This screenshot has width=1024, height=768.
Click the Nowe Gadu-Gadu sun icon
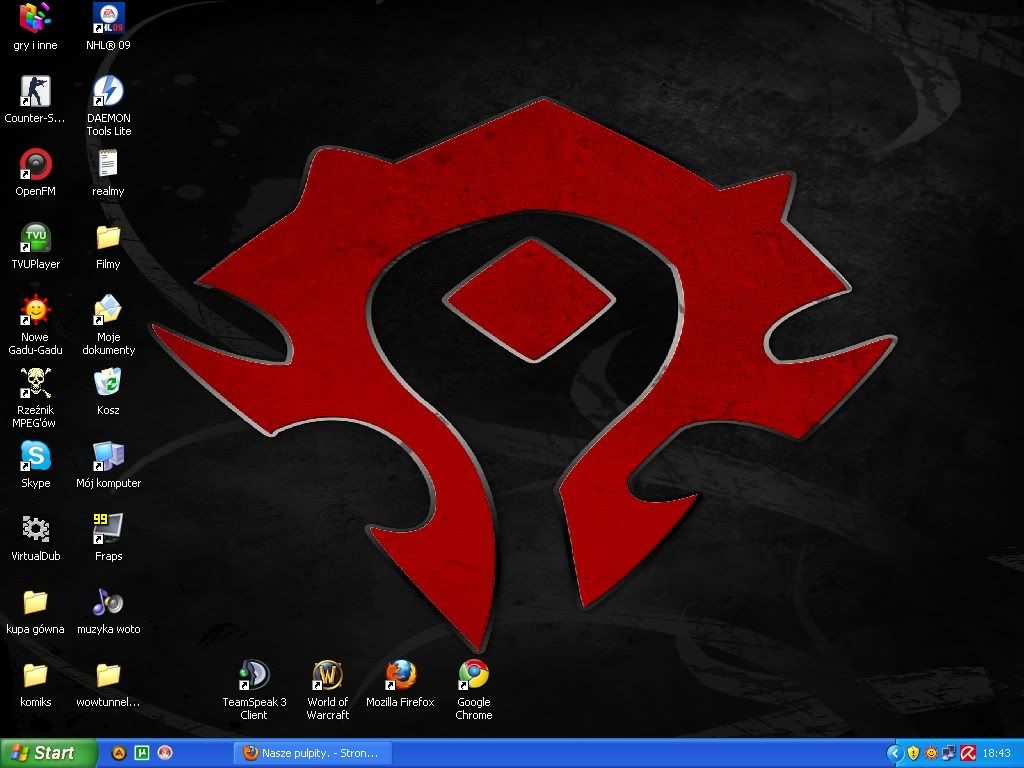(x=36, y=311)
